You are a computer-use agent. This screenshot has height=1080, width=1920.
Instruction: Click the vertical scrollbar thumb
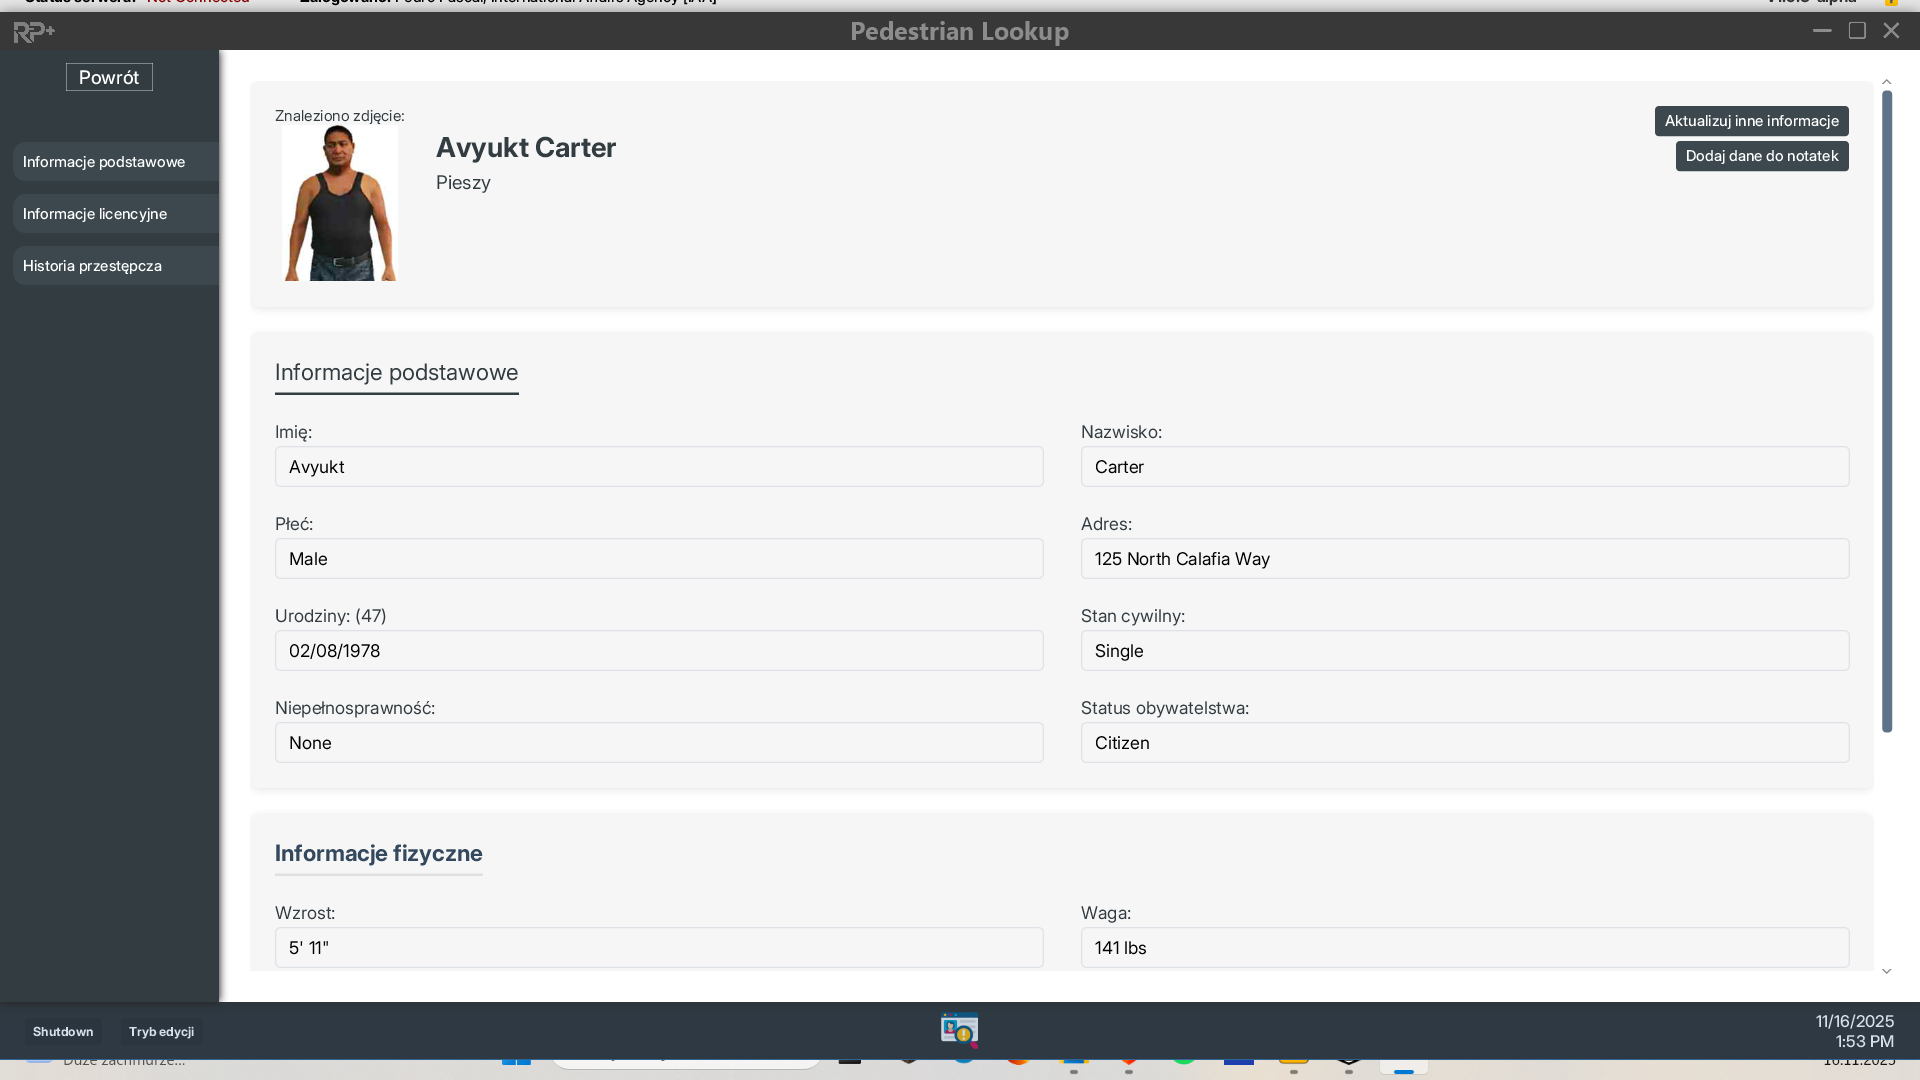[x=1887, y=410]
